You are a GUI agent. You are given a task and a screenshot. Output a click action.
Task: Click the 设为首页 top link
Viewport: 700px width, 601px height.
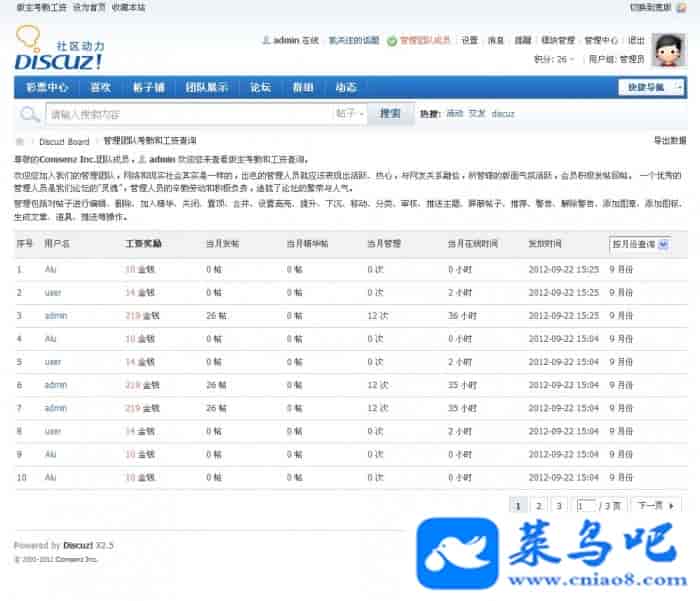pos(89,8)
